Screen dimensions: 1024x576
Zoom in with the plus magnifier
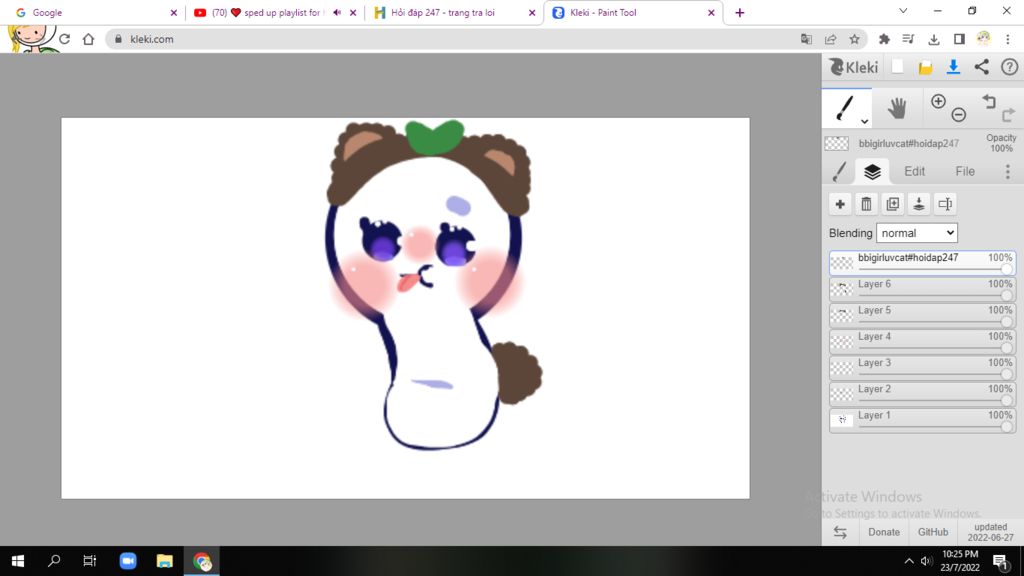click(x=938, y=101)
